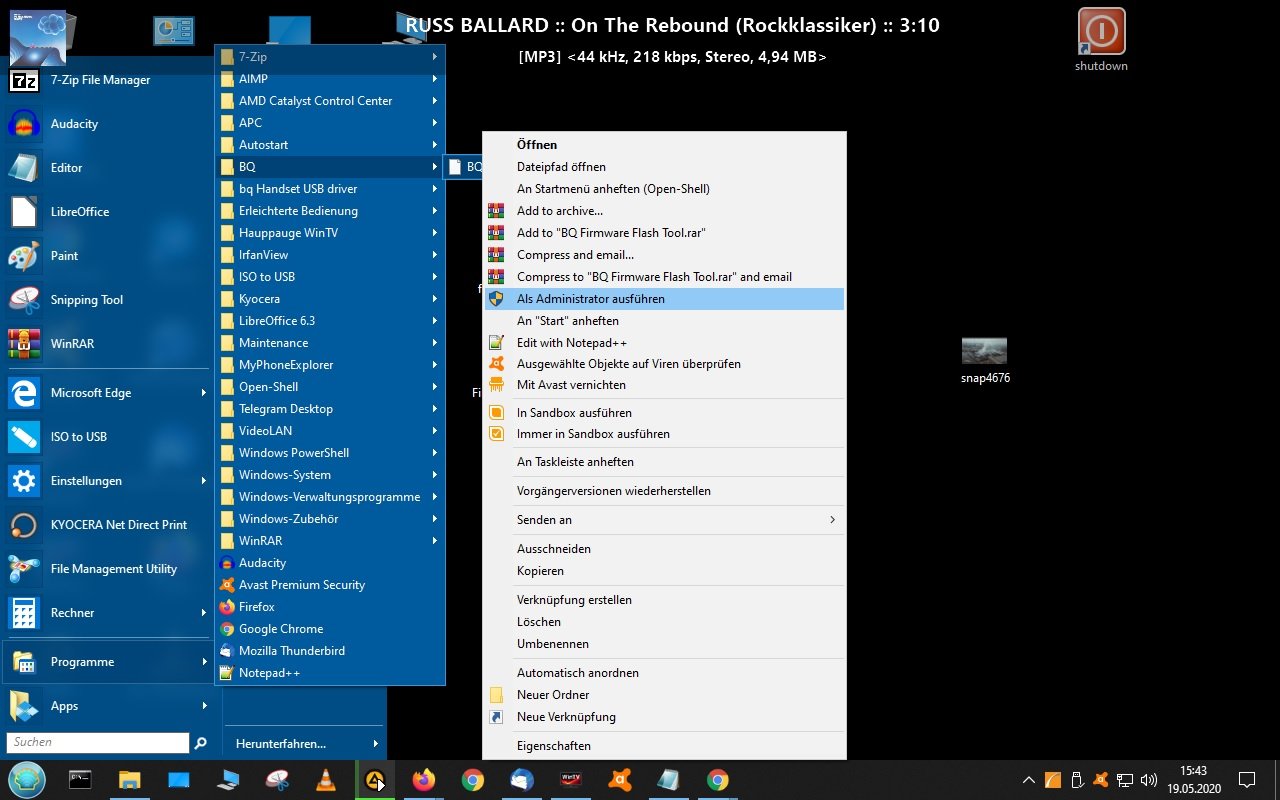The height and width of the screenshot is (800, 1280).
Task: Click the VLC cone taskbar icon
Action: click(326, 780)
